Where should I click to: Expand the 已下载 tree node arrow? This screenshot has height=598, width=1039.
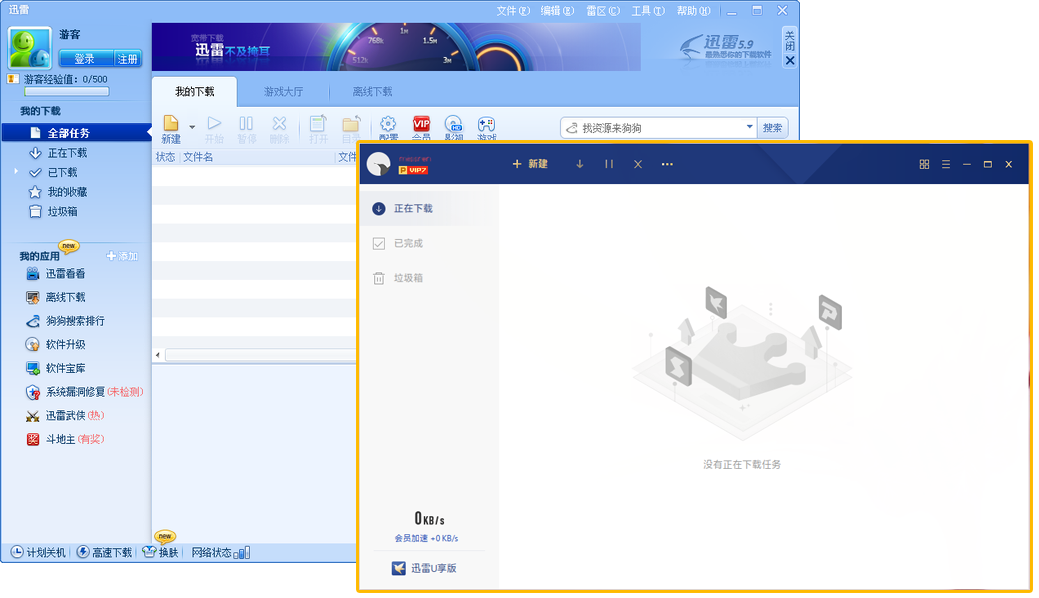(x=16, y=172)
